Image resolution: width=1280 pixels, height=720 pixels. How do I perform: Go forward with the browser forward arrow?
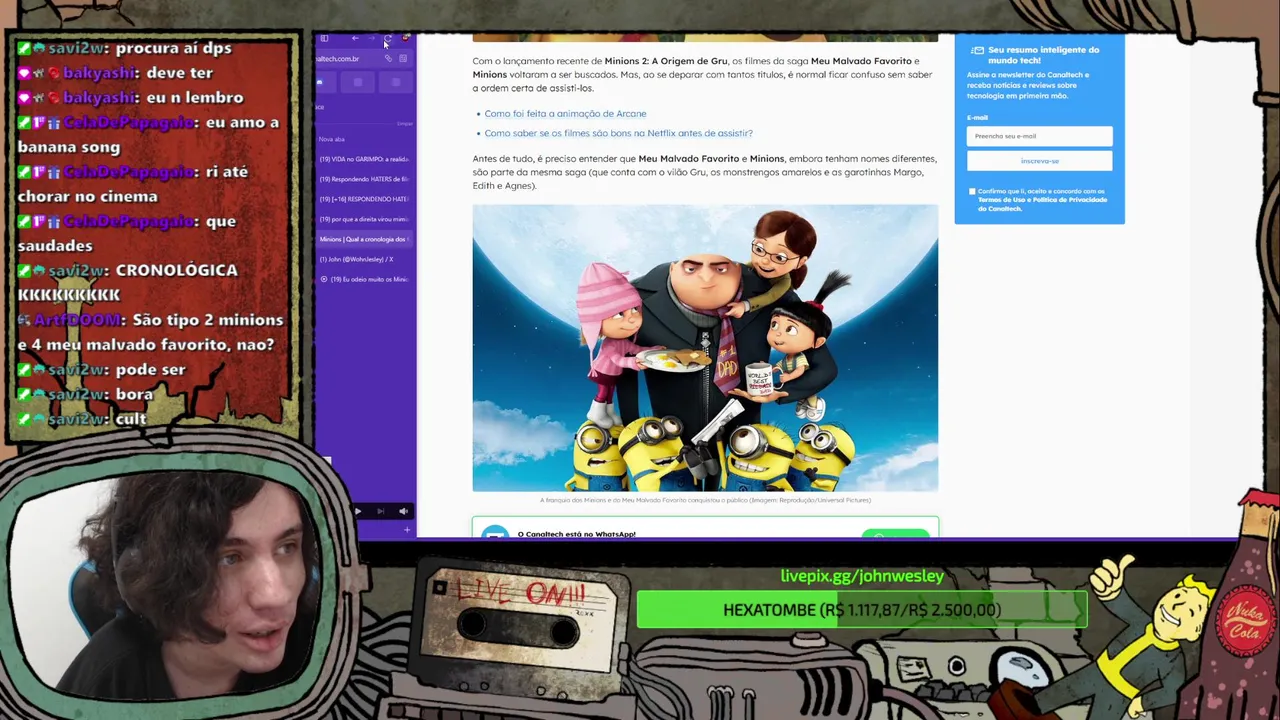click(x=371, y=38)
